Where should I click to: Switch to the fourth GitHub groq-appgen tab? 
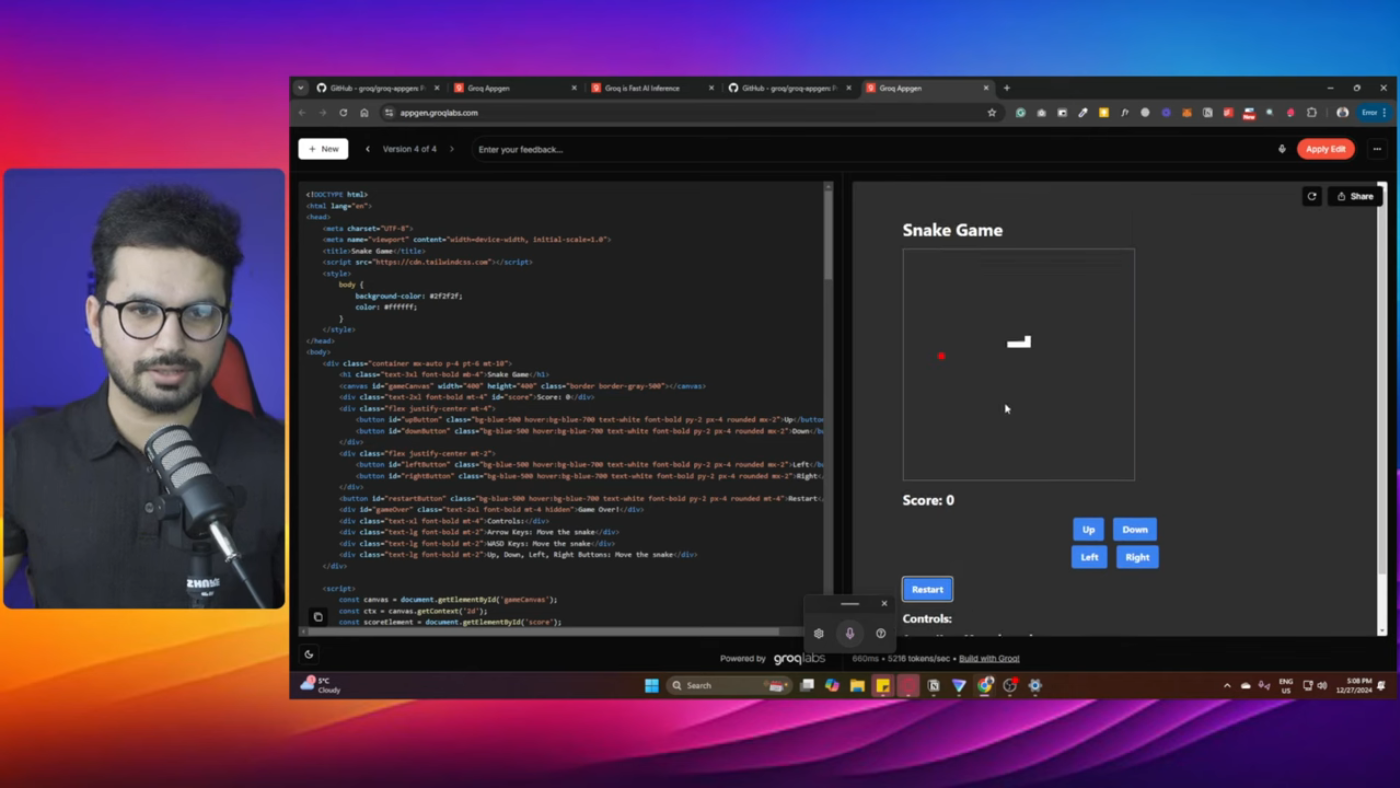coord(789,88)
